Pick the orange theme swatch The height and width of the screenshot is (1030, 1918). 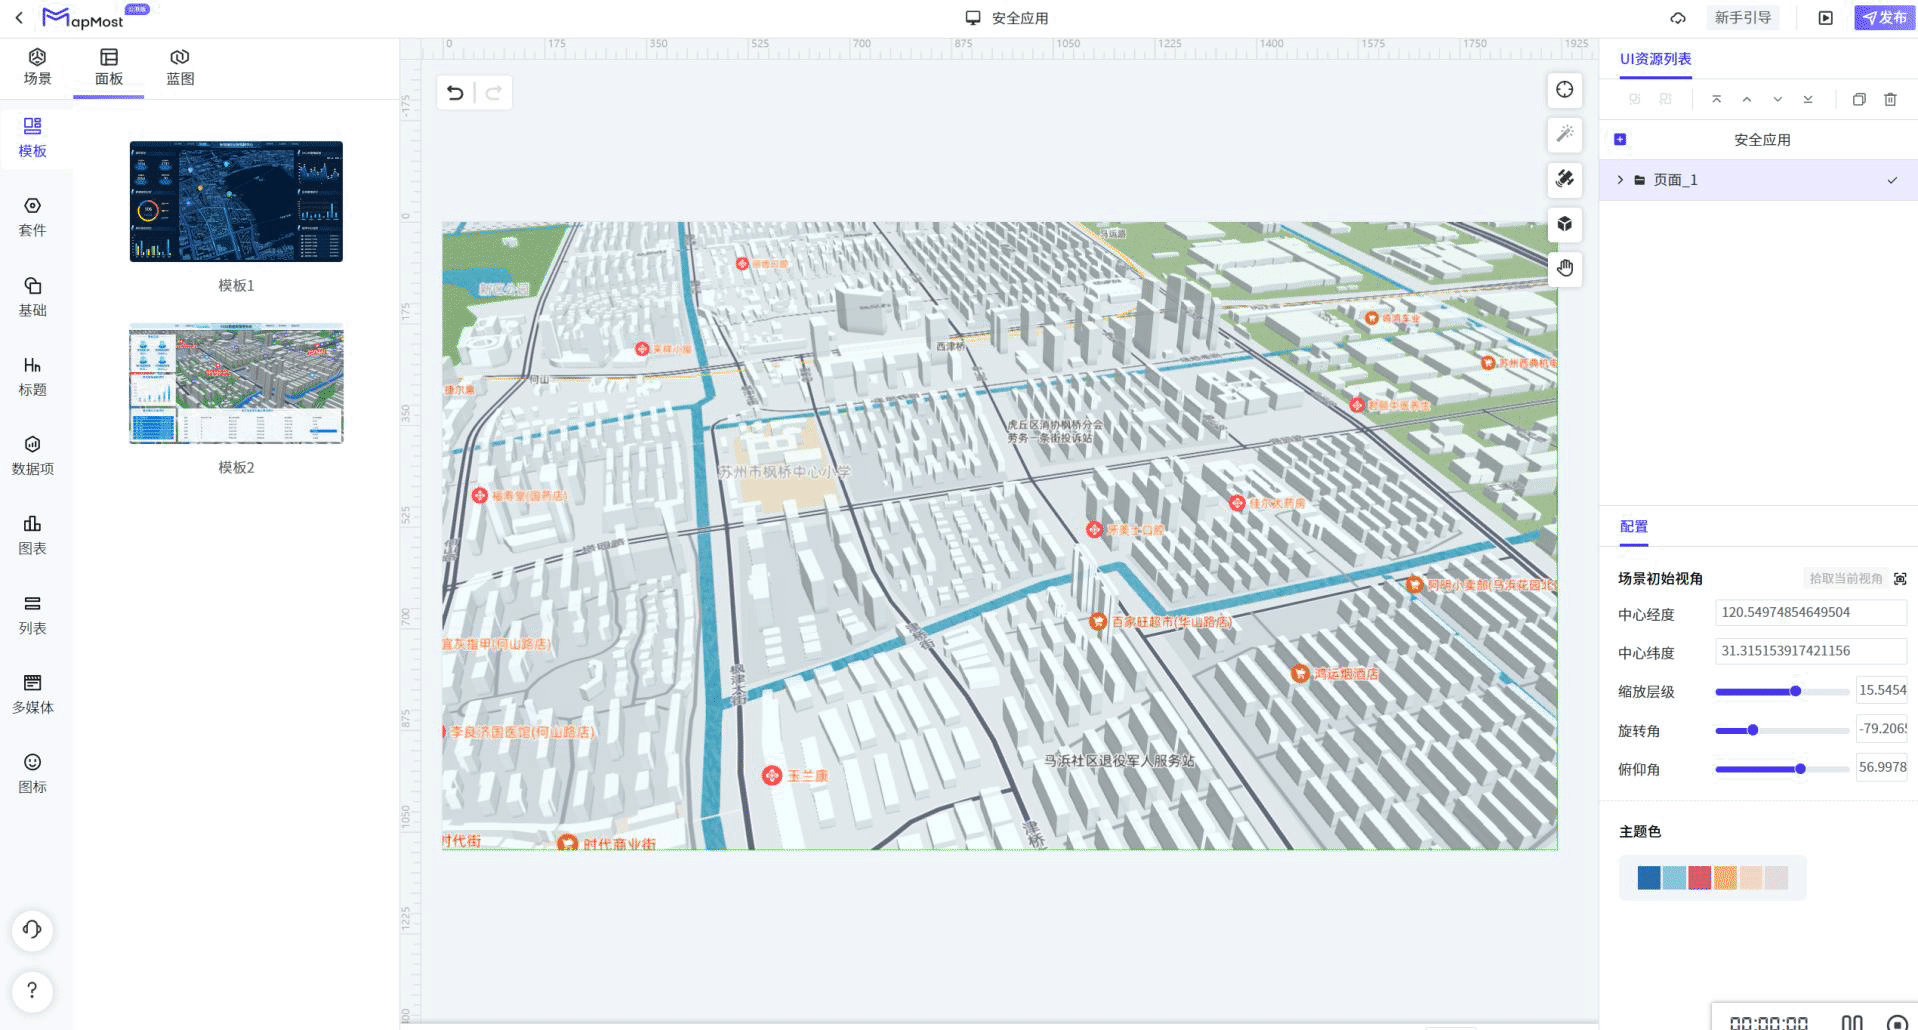coord(1725,878)
